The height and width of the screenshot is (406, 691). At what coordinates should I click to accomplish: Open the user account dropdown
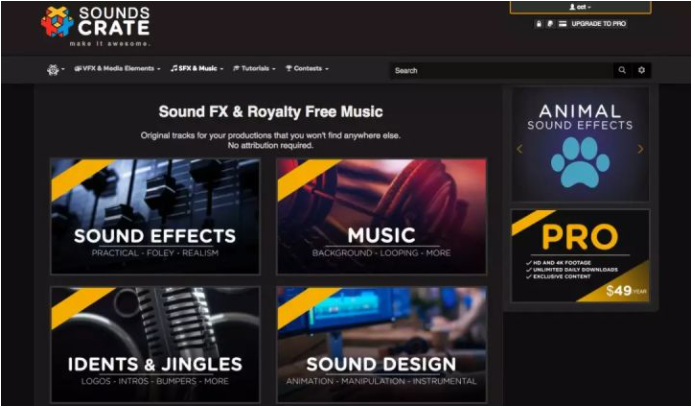point(580,7)
